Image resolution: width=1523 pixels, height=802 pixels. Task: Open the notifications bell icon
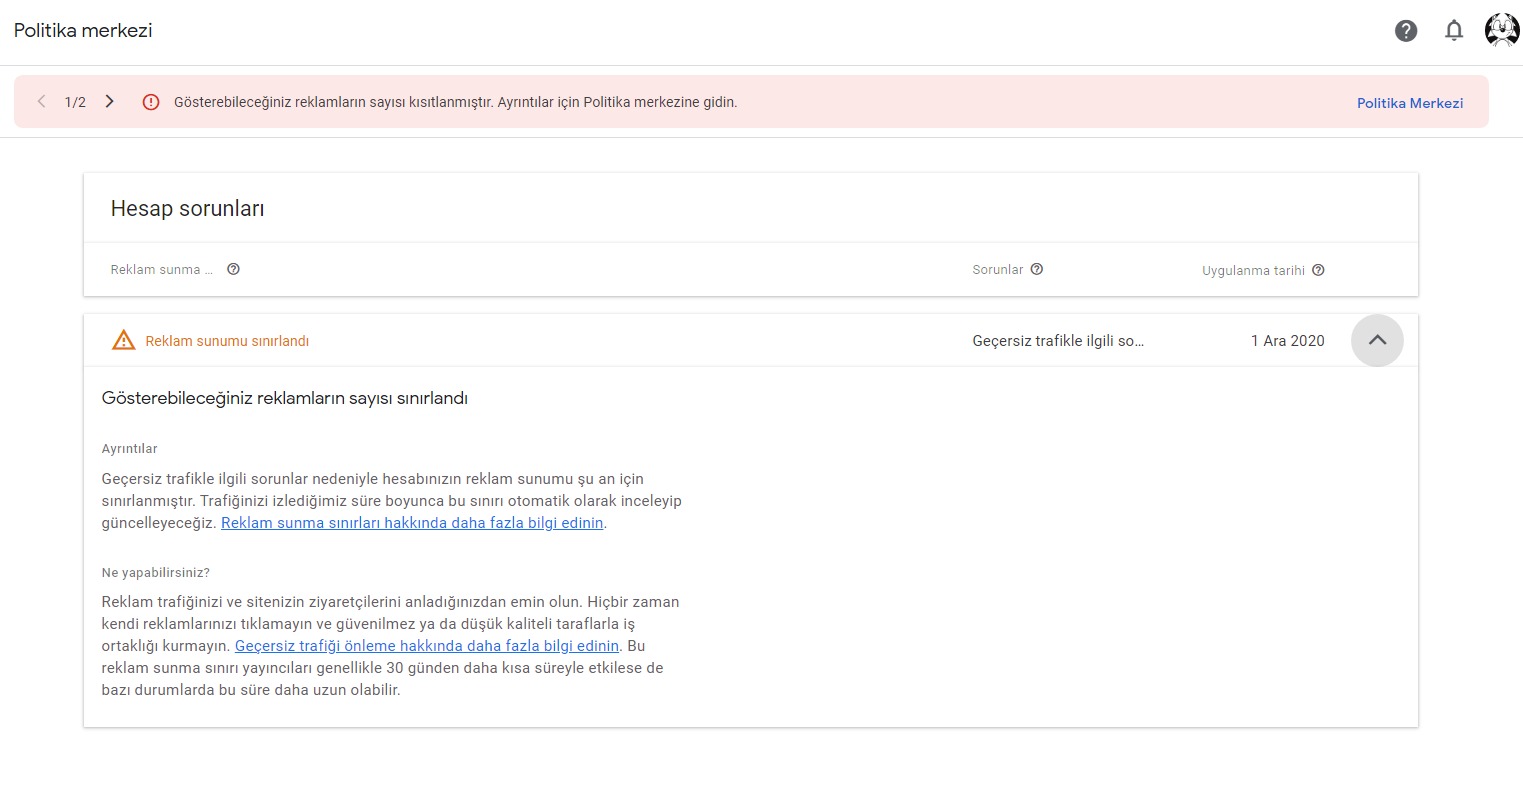tap(1454, 31)
